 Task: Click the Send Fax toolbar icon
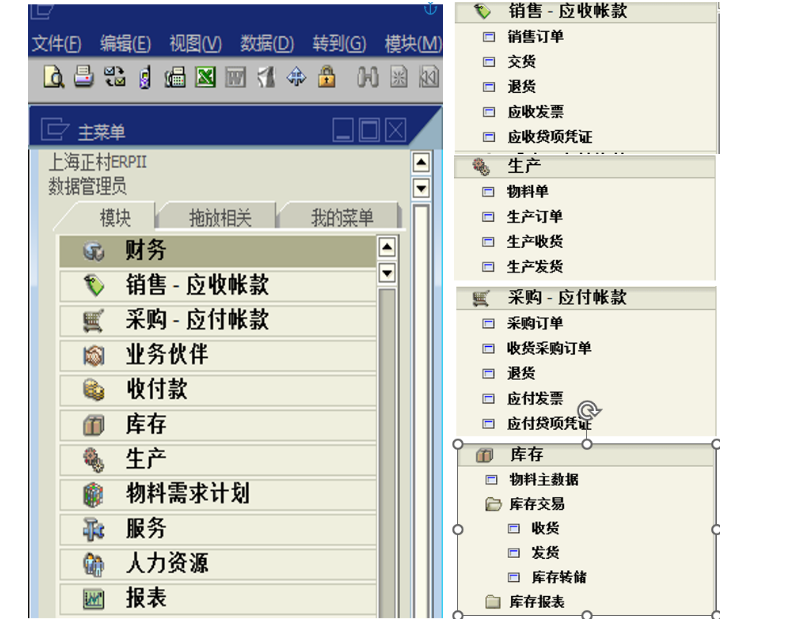(175, 77)
